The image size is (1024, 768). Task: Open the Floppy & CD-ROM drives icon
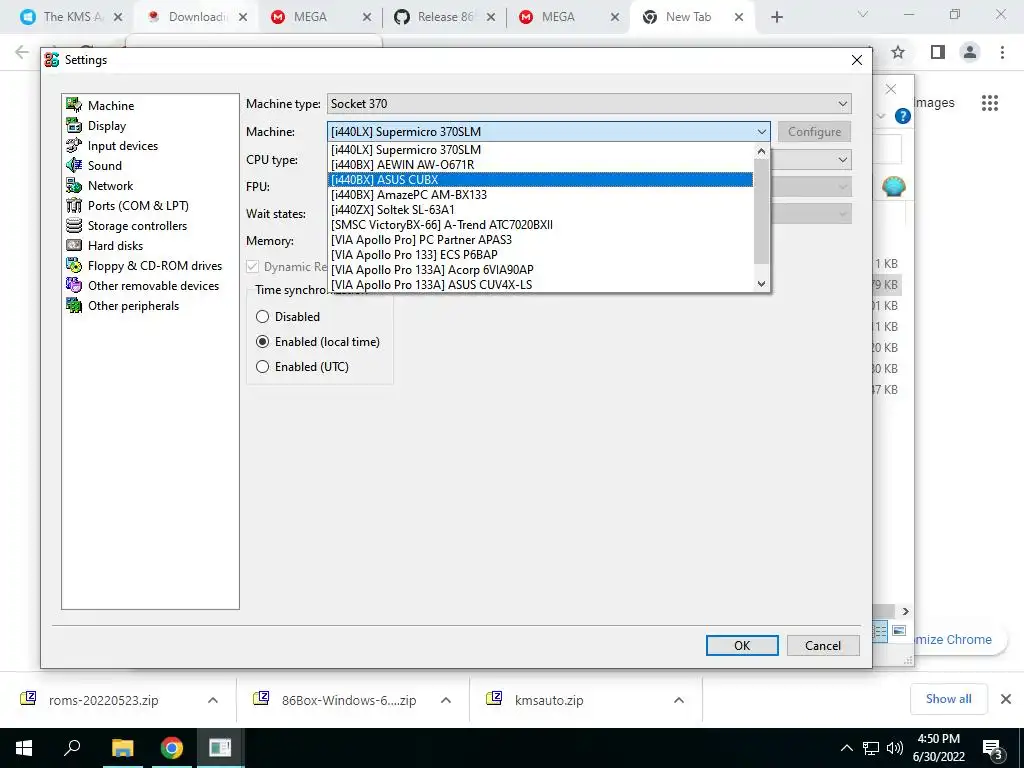(x=74, y=266)
